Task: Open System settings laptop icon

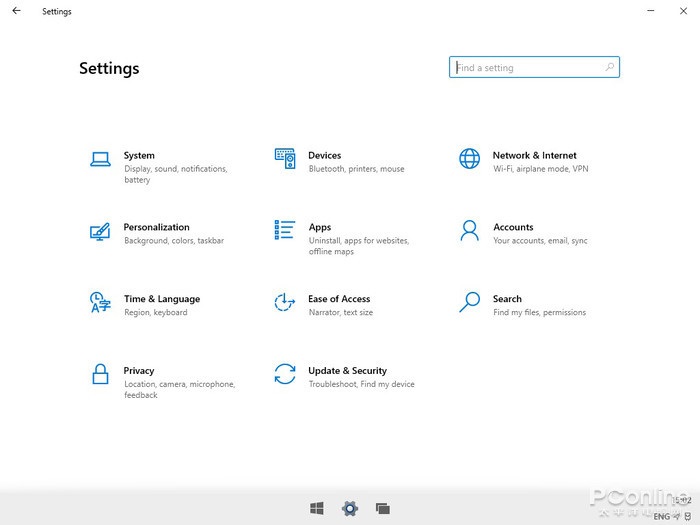Action: 100,158
